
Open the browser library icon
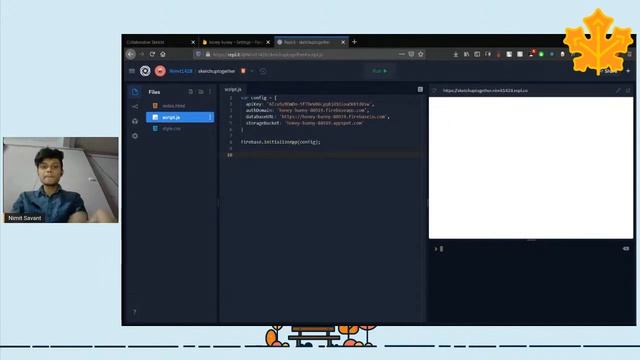click(466, 54)
